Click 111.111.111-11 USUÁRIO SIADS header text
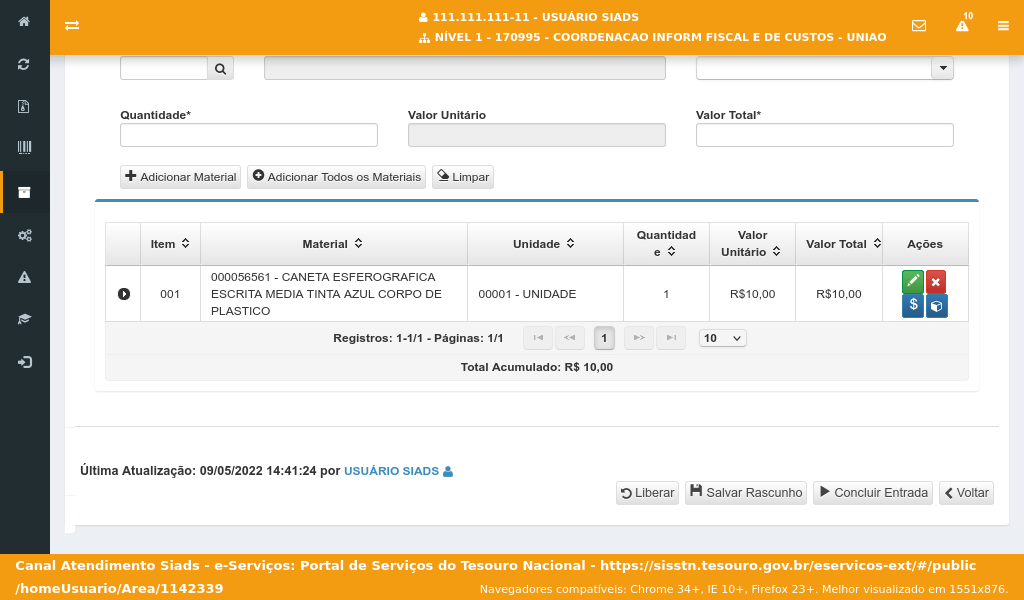The height and width of the screenshot is (600, 1024). click(536, 17)
